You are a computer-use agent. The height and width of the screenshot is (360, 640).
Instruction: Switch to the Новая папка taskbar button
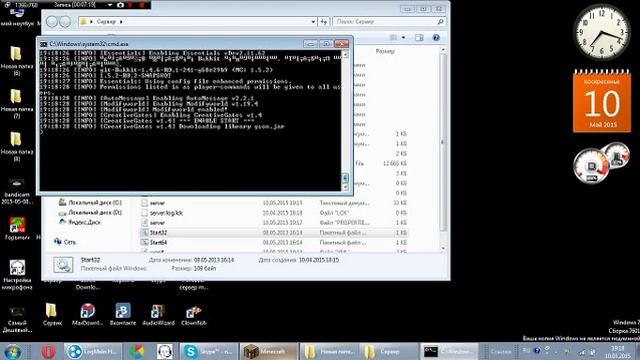point(329,351)
